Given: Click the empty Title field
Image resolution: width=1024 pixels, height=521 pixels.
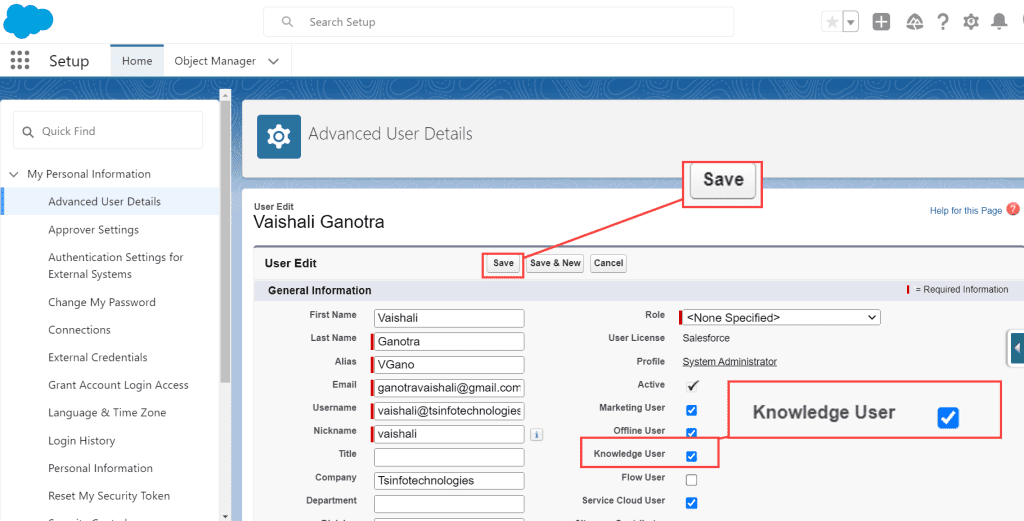Looking at the screenshot, I should pyautogui.click(x=449, y=457).
